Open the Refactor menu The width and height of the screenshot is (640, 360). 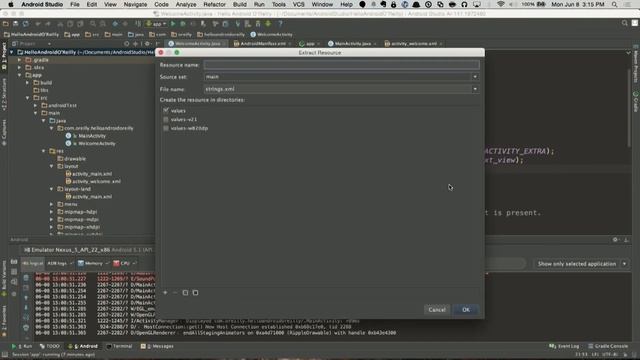pos(214,4)
